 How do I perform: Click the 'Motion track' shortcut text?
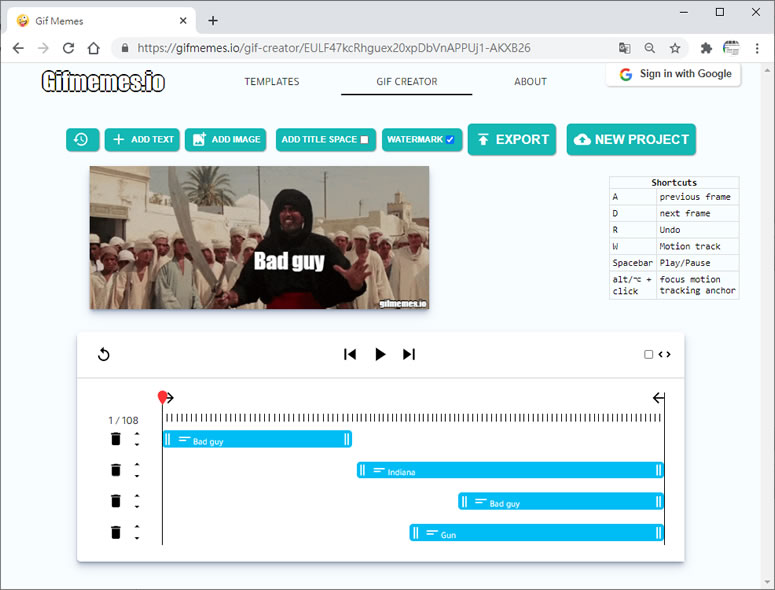point(689,246)
